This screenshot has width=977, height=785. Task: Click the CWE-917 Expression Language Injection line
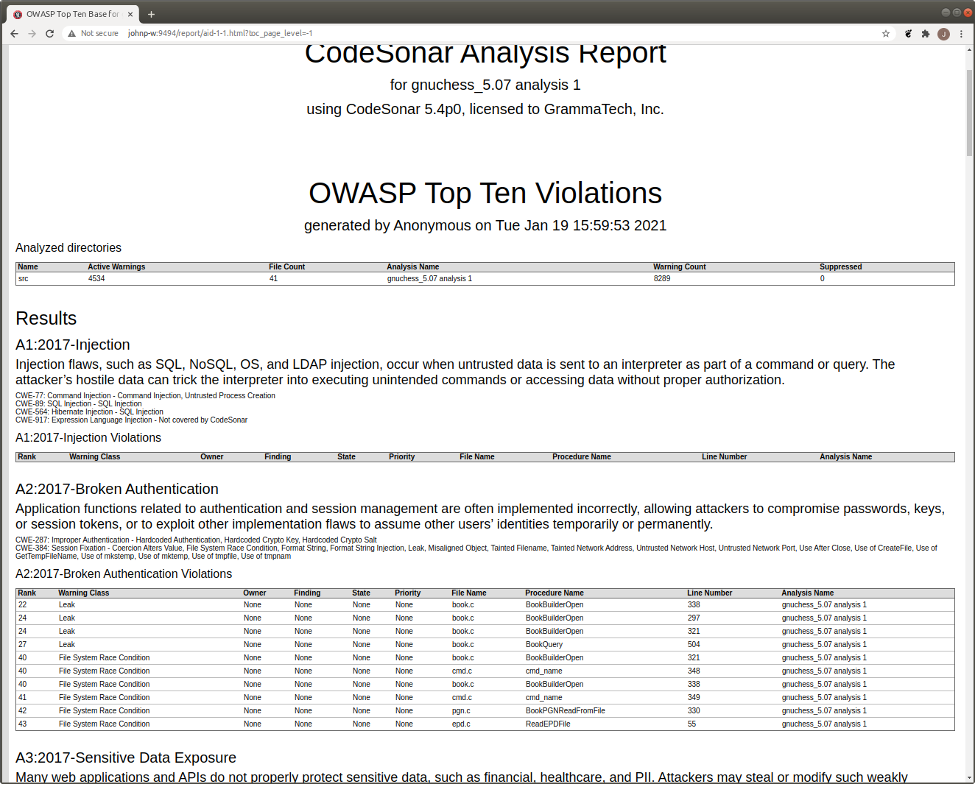[131, 420]
